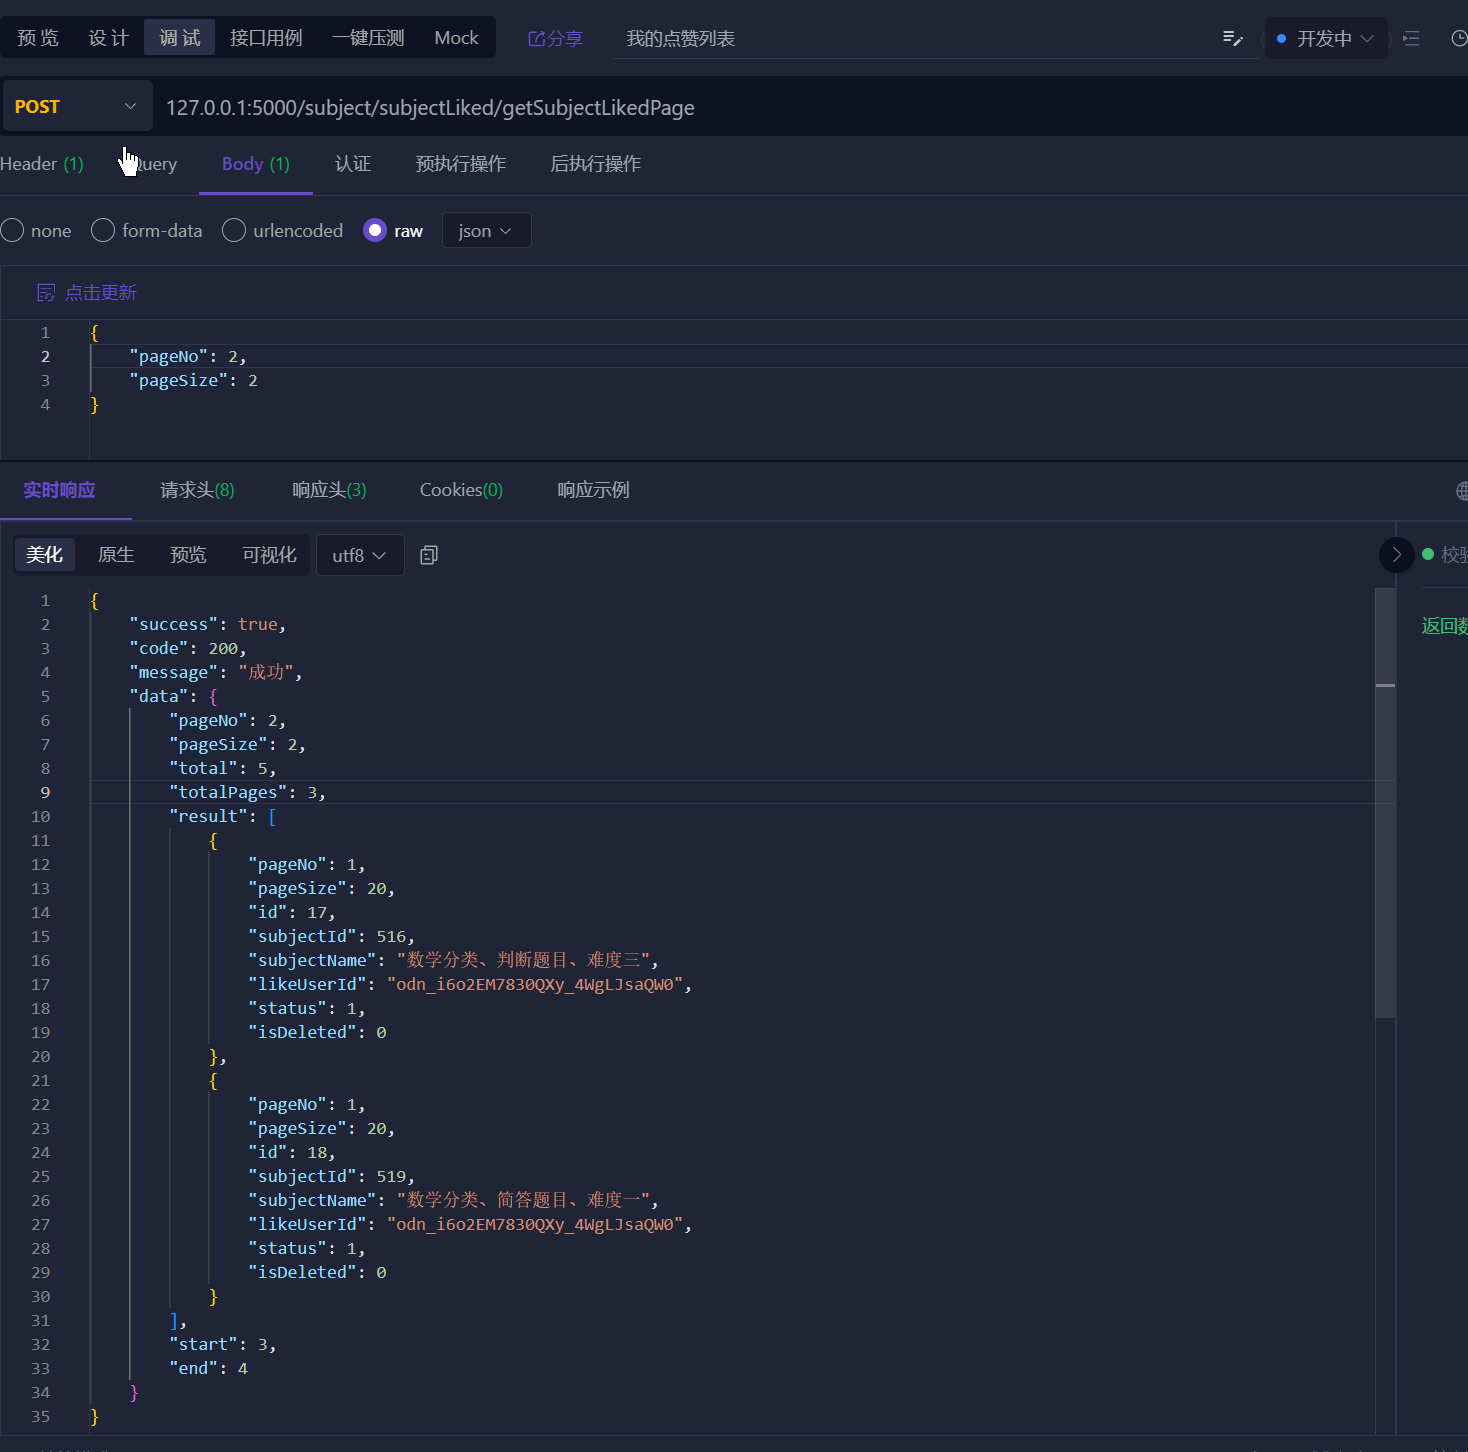
Task: Switch to the Mock tab
Action: click(x=456, y=38)
